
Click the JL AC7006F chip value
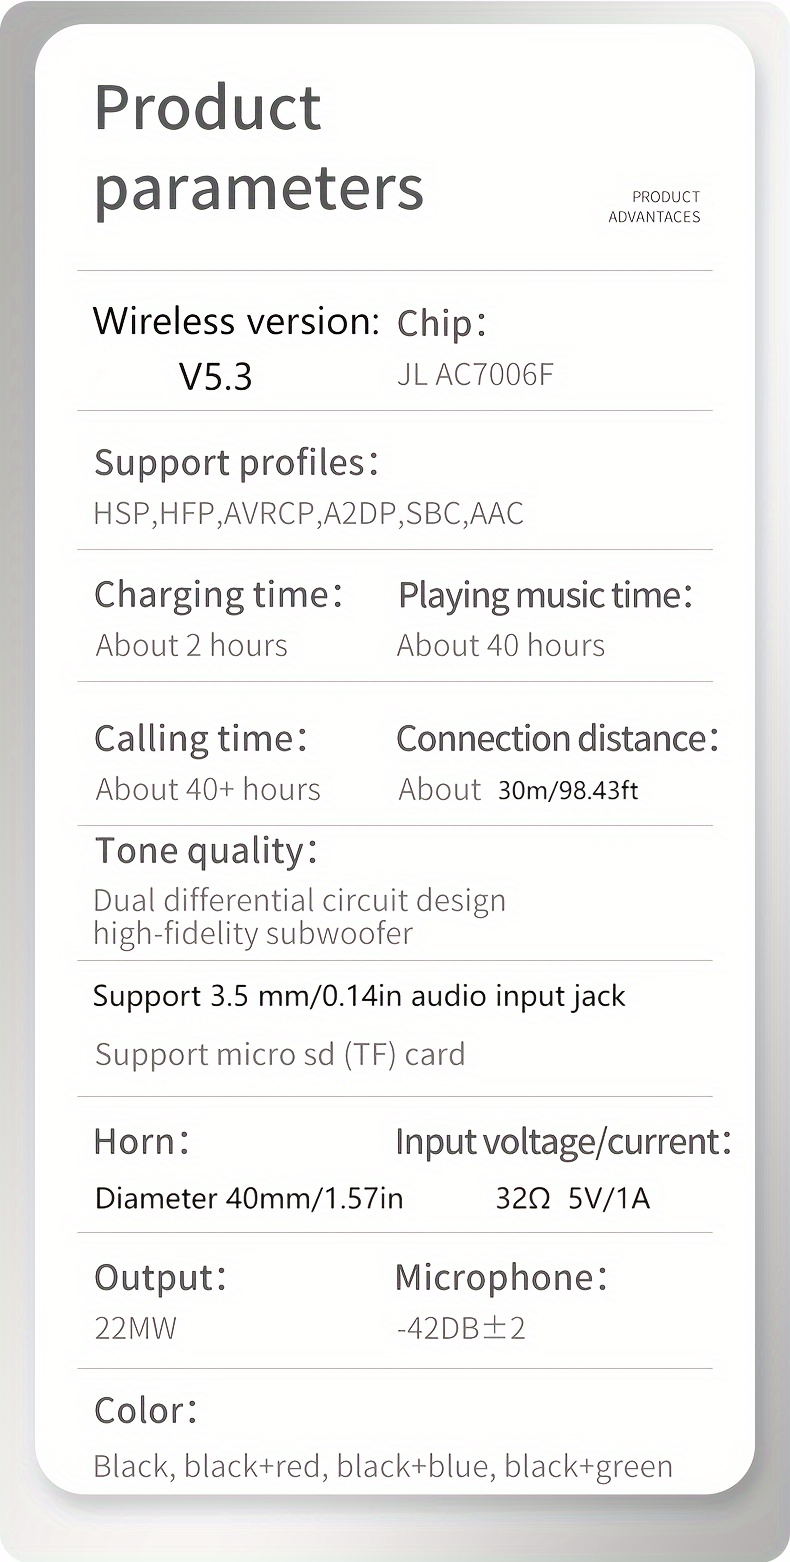point(475,375)
